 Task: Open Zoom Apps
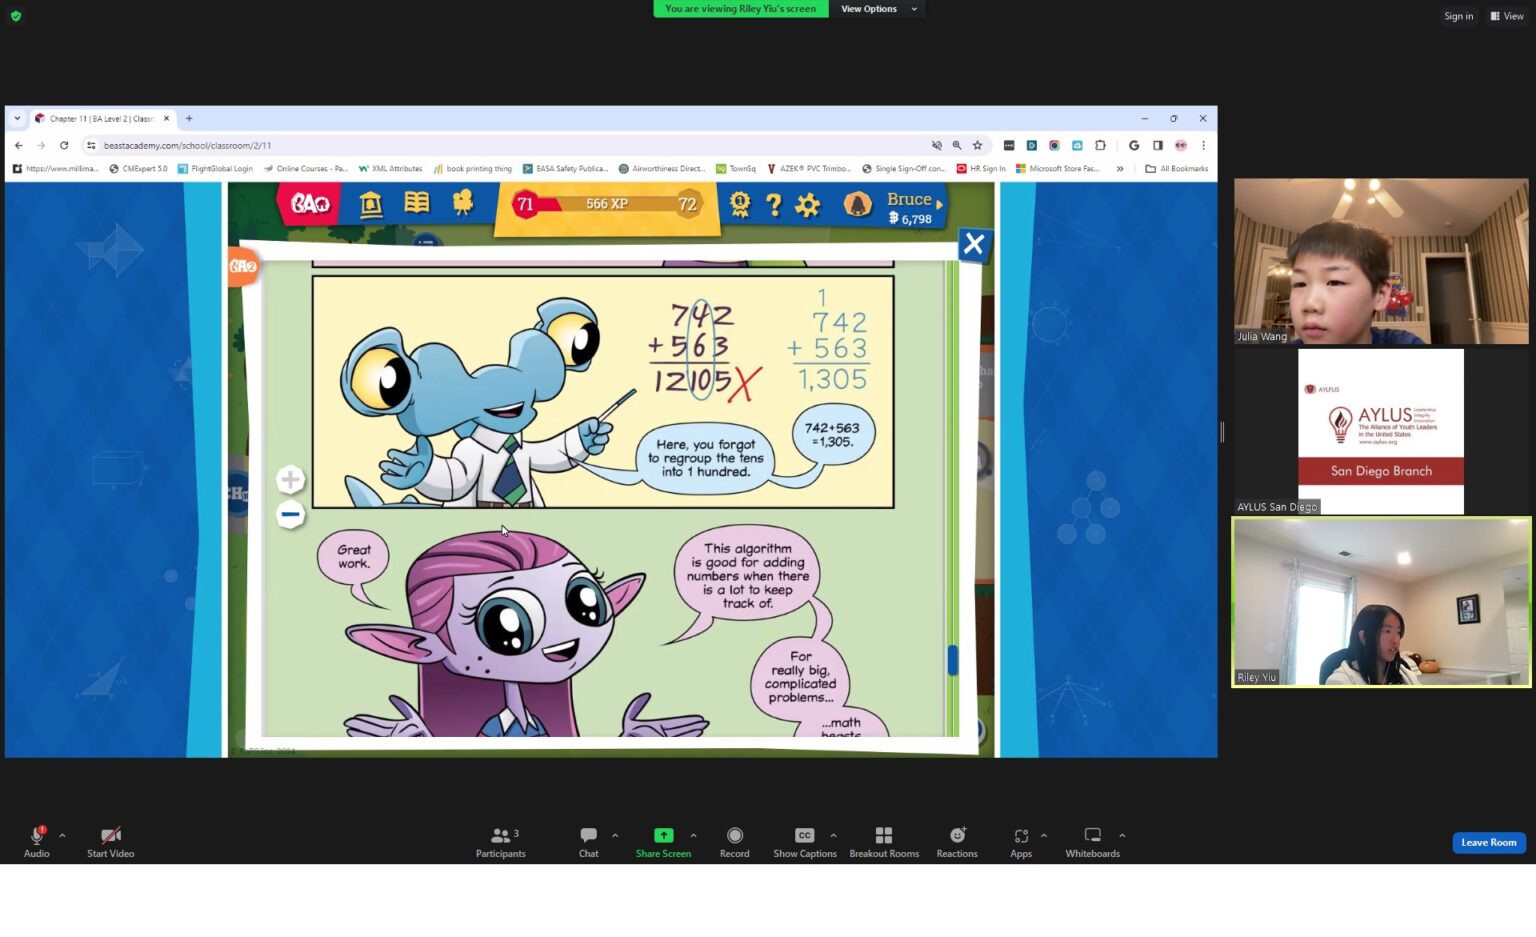click(1021, 842)
